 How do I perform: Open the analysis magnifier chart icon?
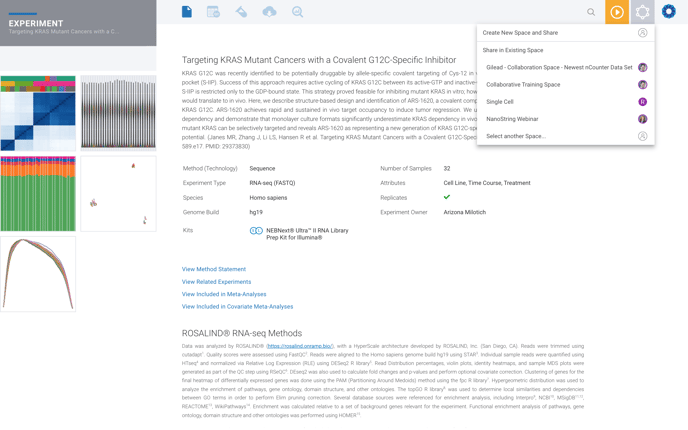(297, 12)
